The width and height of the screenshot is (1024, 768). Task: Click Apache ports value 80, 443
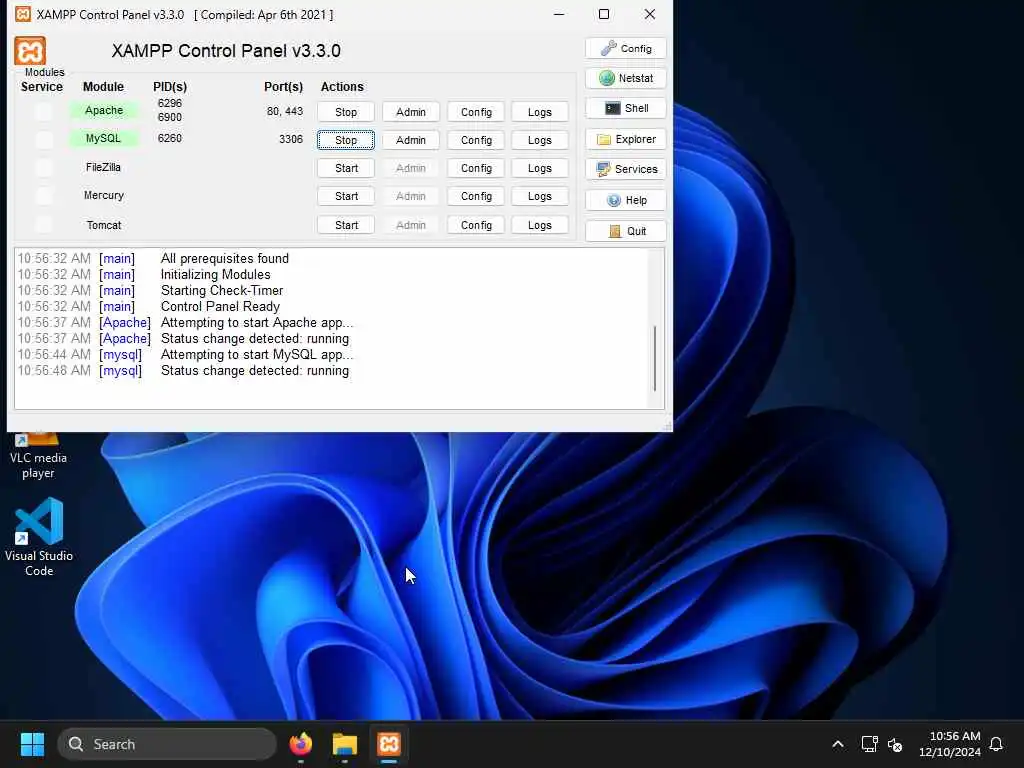pos(285,111)
